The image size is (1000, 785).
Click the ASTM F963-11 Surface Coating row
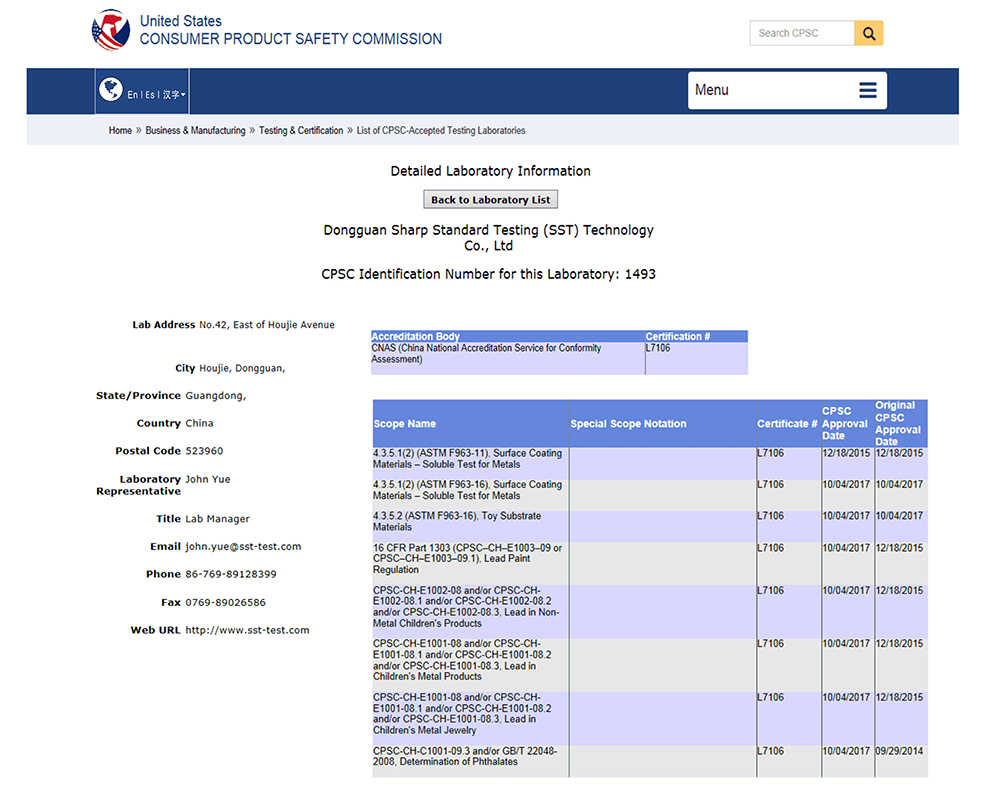click(x=650, y=463)
